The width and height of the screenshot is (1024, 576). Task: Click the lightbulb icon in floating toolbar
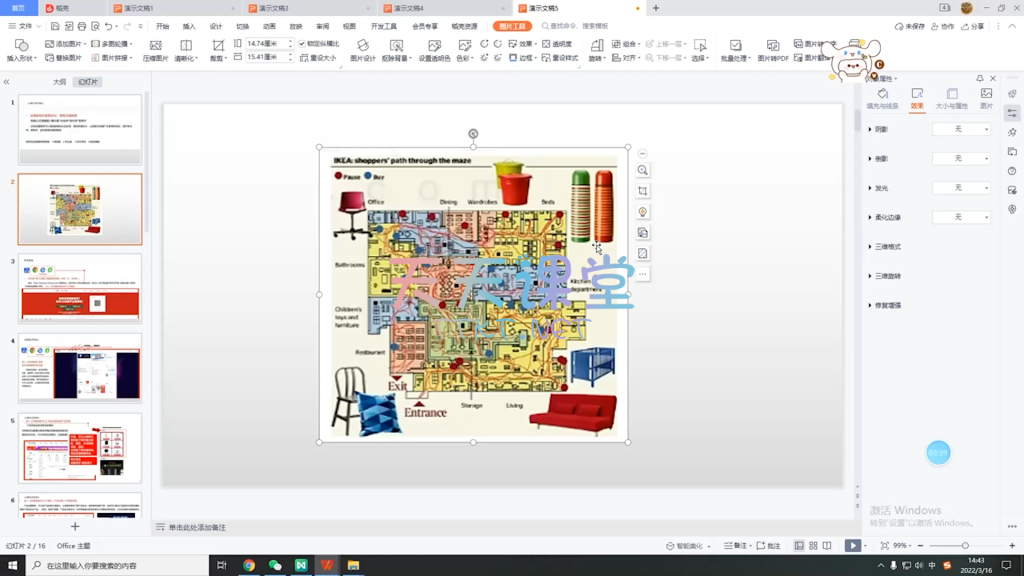(643, 212)
